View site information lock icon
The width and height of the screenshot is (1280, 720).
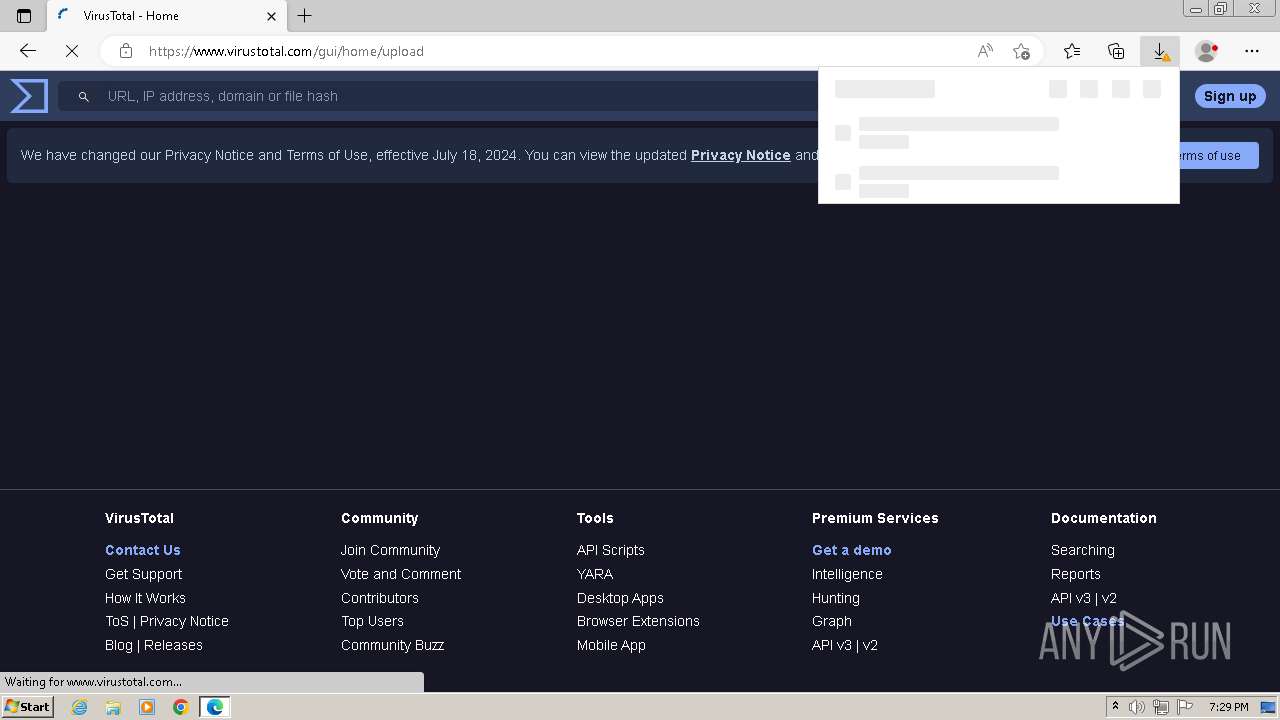tap(125, 51)
